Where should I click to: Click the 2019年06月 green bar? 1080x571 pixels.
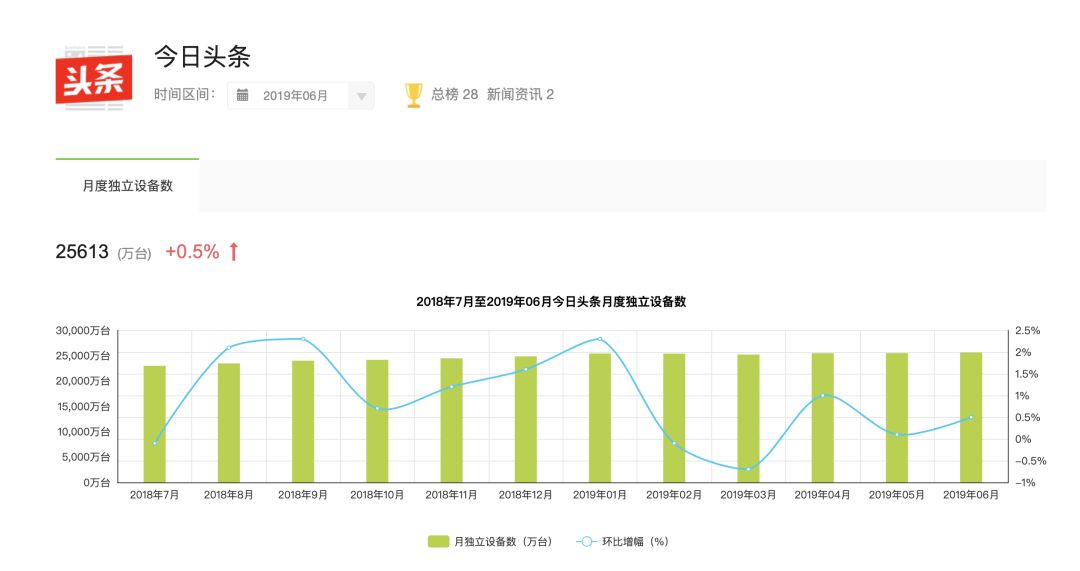(971, 417)
